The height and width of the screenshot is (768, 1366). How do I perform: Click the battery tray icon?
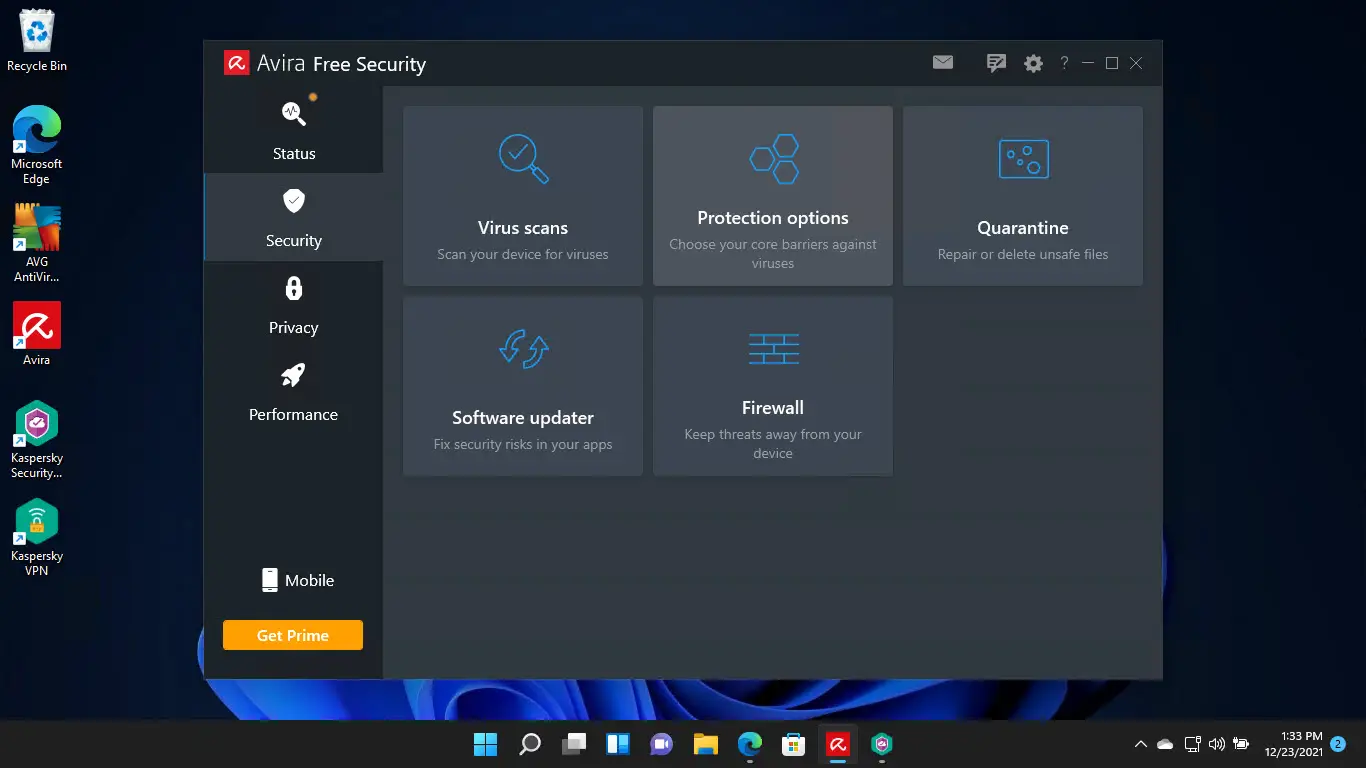[x=1241, y=744]
